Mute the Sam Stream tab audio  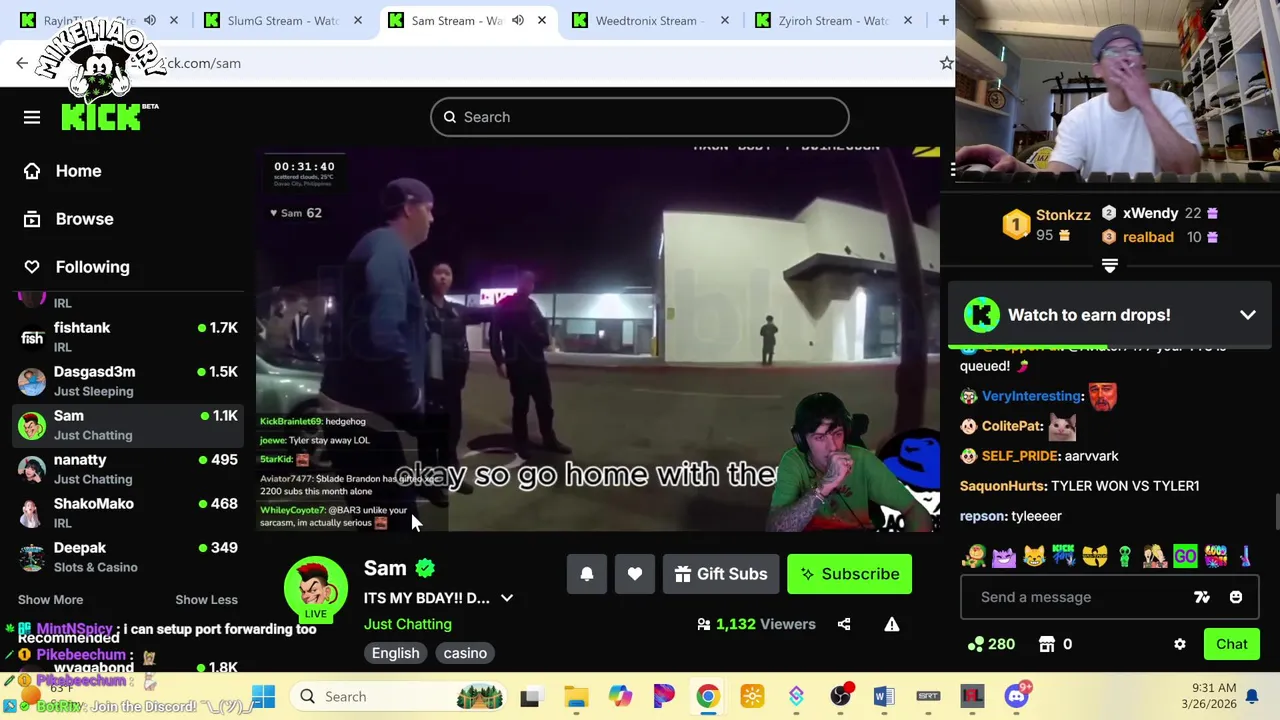tap(518, 20)
